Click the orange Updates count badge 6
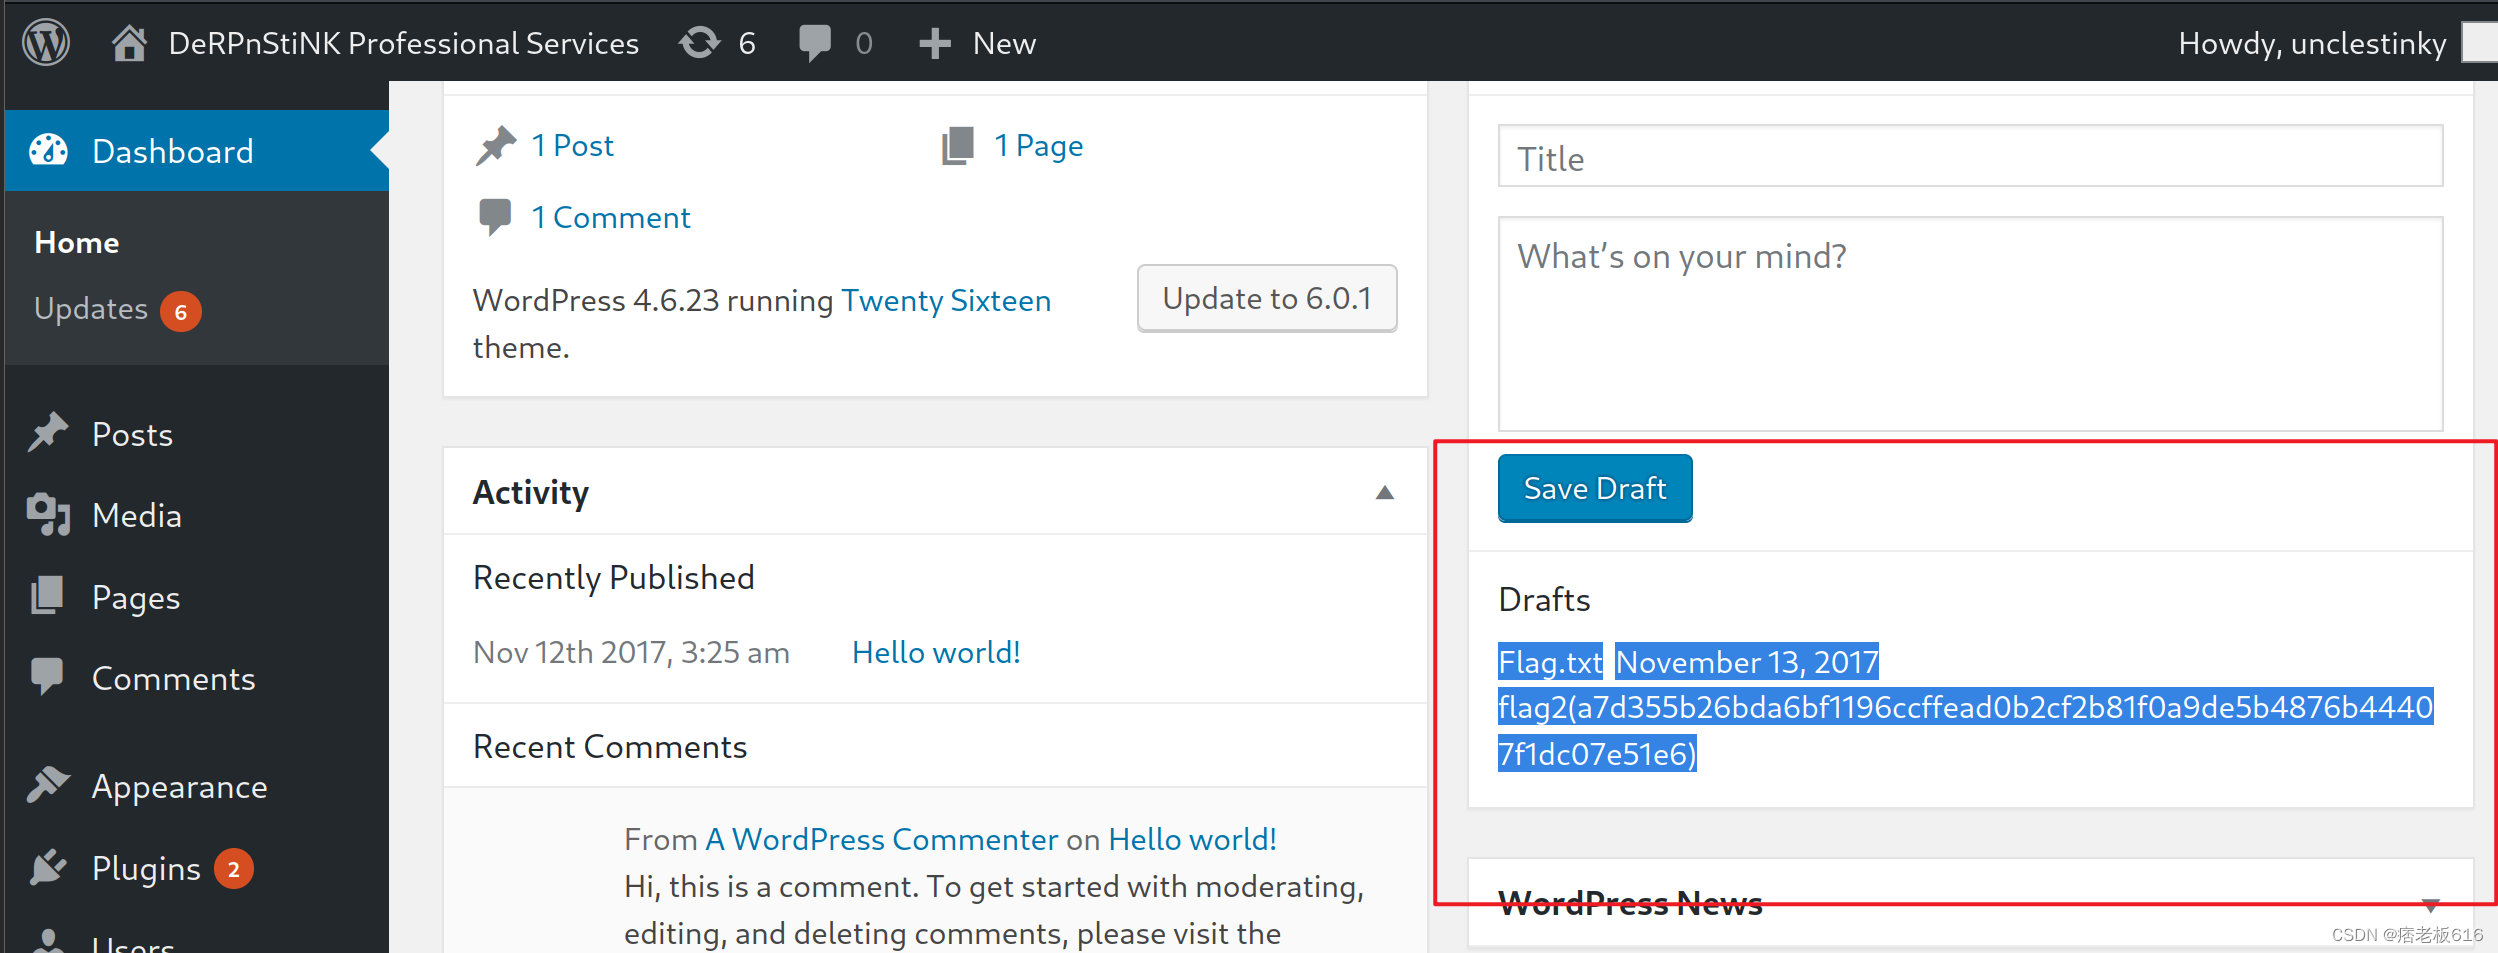2498x953 pixels. pyautogui.click(x=181, y=311)
